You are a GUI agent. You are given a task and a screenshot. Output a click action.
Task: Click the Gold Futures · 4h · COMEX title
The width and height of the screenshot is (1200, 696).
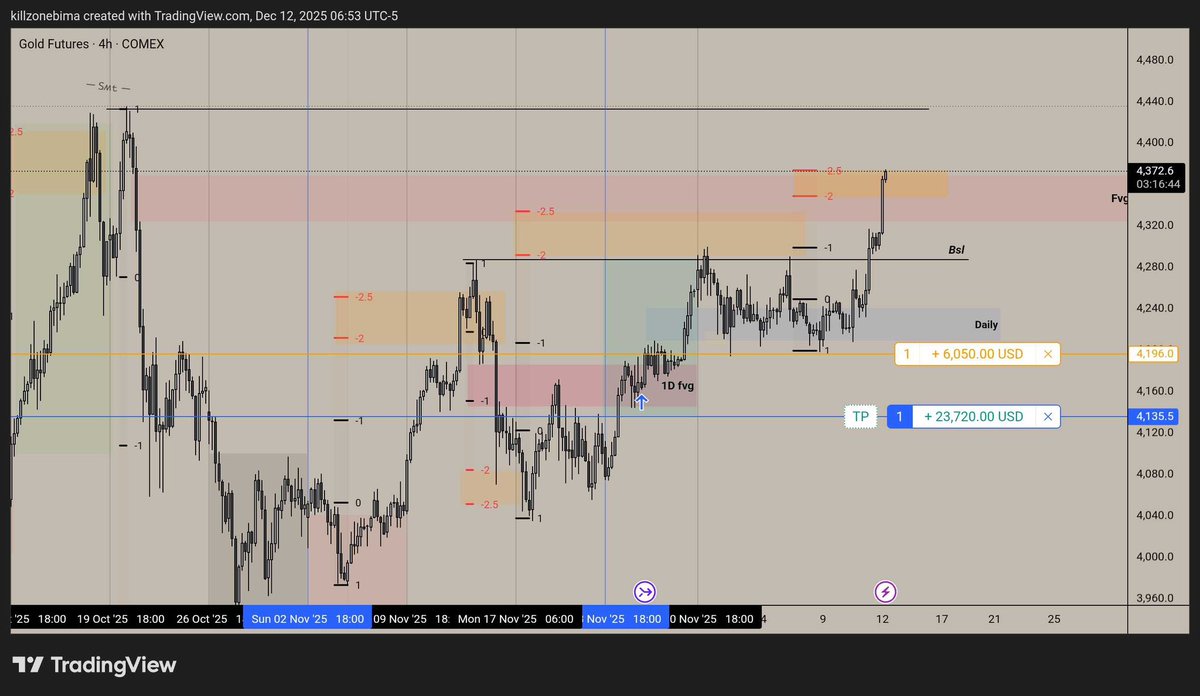91,44
